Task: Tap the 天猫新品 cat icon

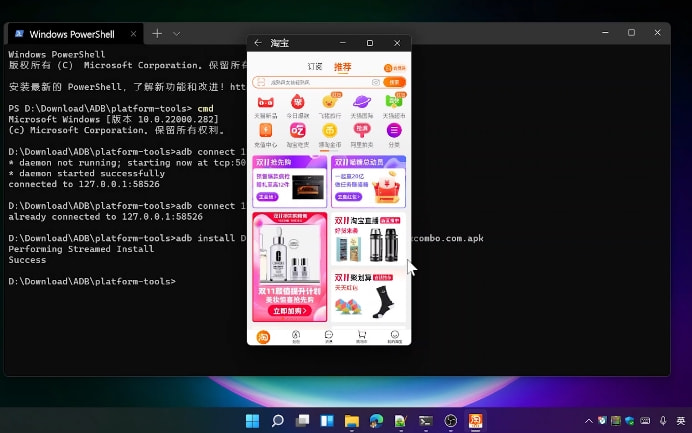Action: (x=265, y=102)
